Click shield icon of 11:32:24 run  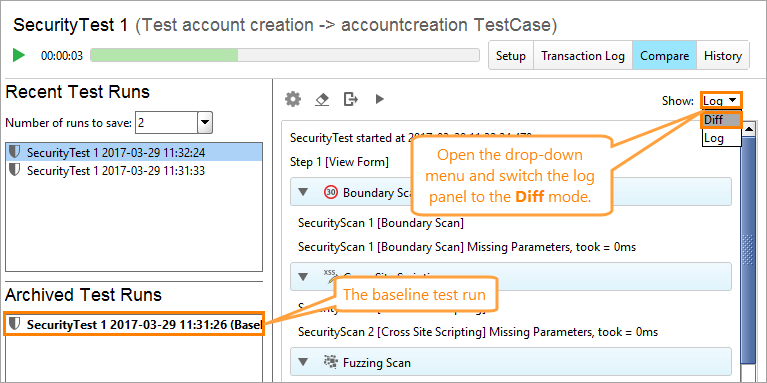coord(15,153)
